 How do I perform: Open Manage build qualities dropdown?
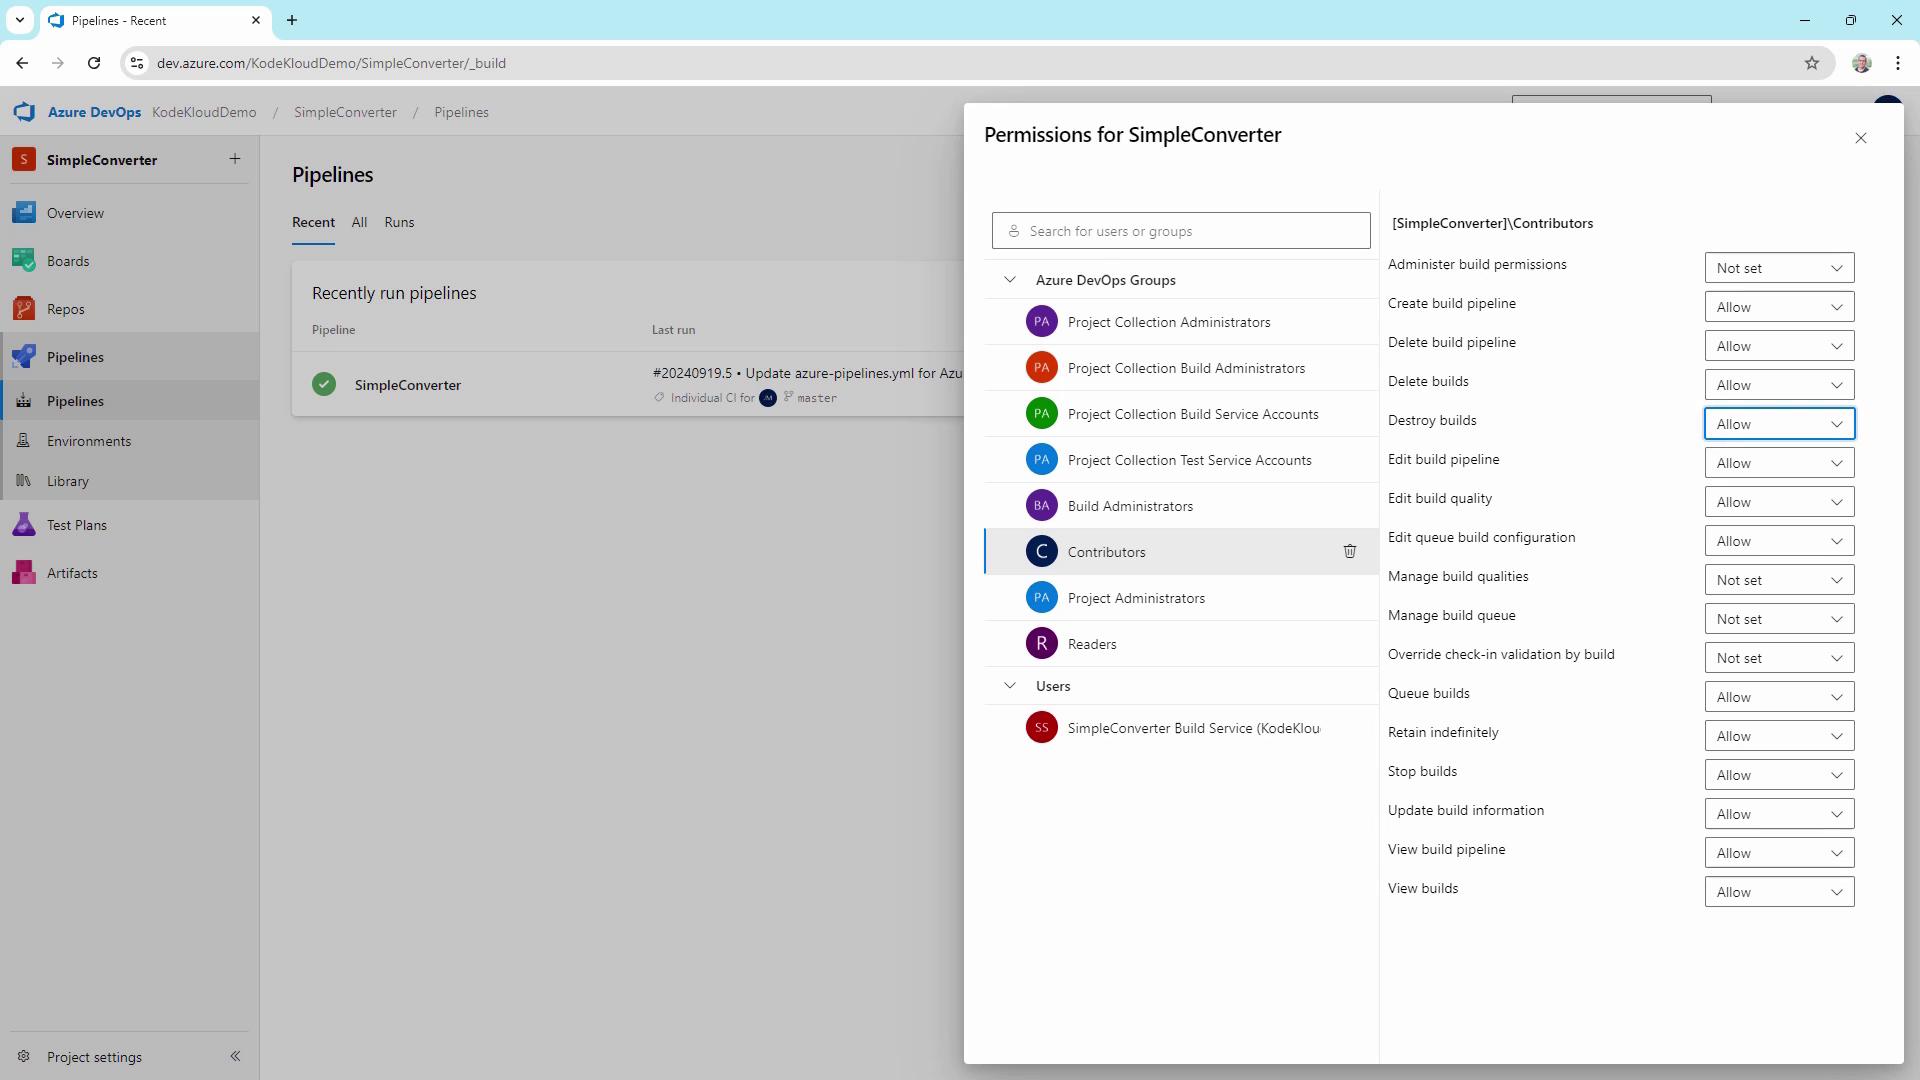pyautogui.click(x=1780, y=580)
